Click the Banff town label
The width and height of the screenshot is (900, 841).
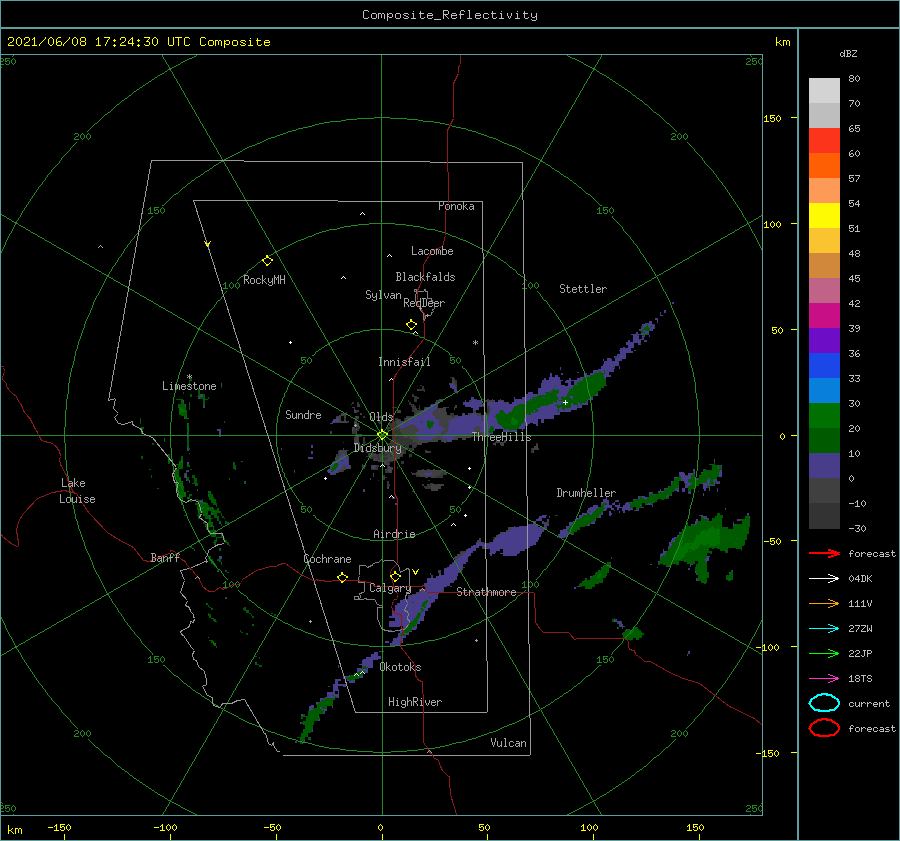[165, 557]
